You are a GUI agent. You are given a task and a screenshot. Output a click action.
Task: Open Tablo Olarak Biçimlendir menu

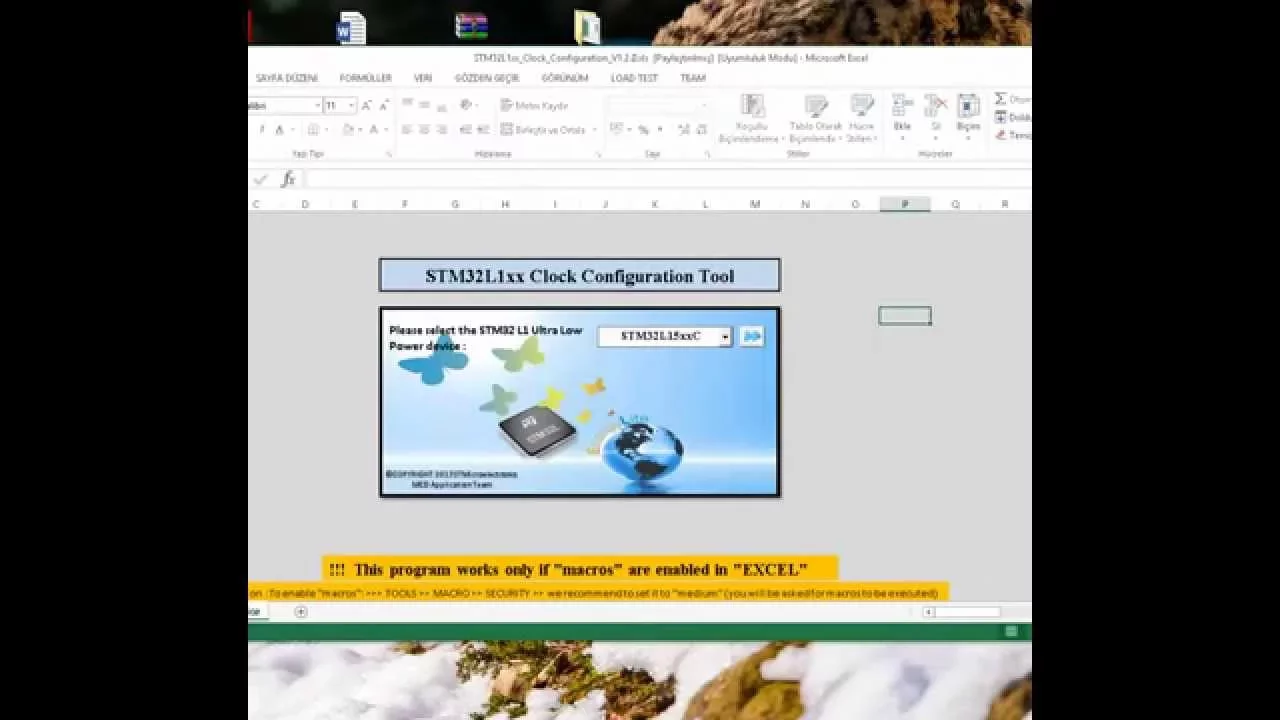[x=816, y=119]
